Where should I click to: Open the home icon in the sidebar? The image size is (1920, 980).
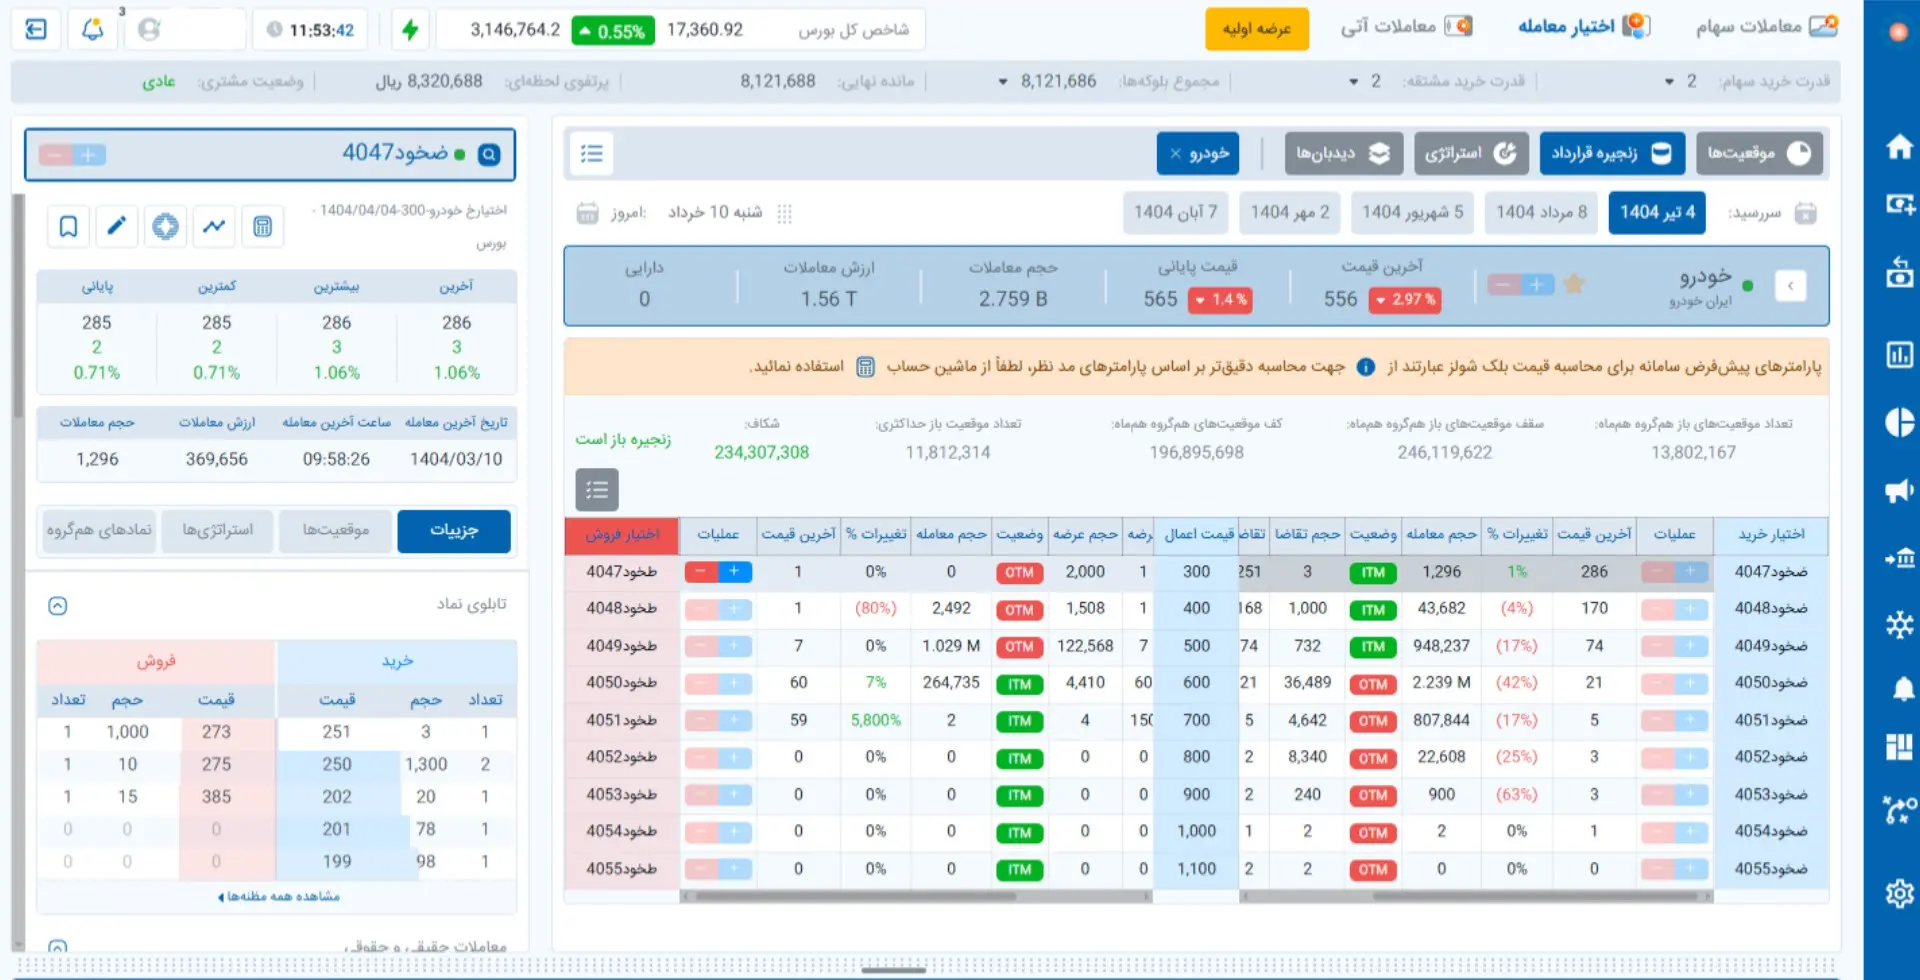pos(1898,147)
